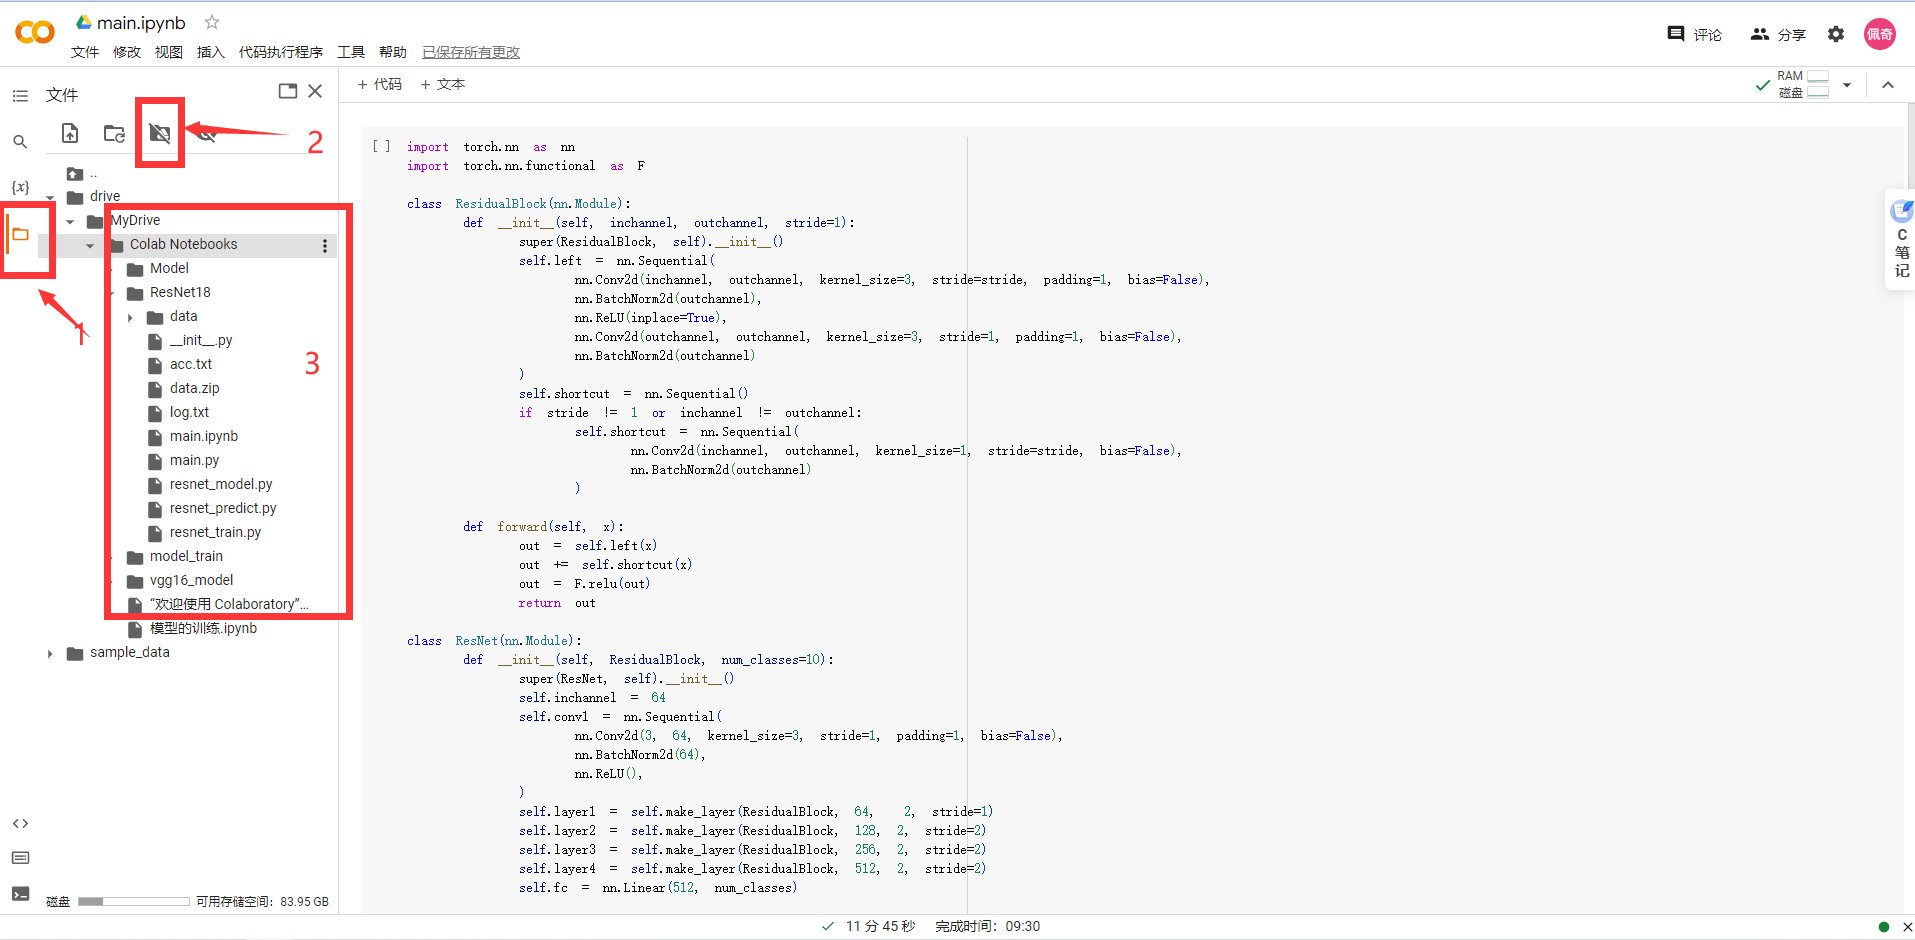
Task: Open the 代码执行程序 menu
Action: [281, 52]
